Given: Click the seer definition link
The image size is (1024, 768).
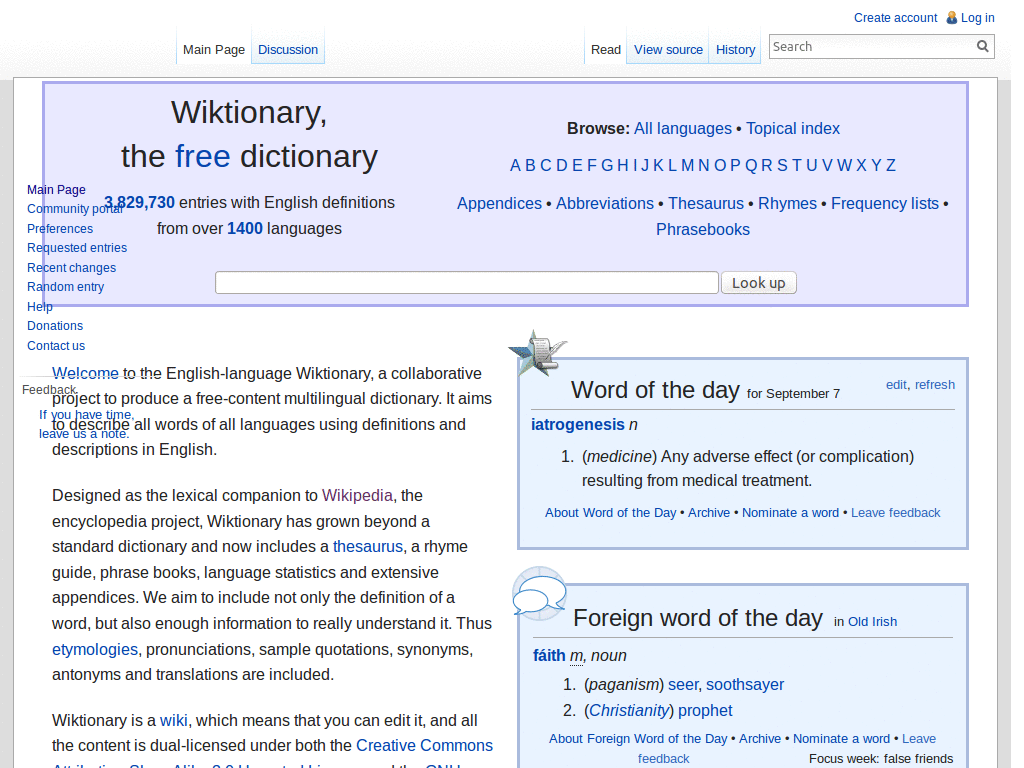Looking at the screenshot, I should pyautogui.click(x=683, y=685).
